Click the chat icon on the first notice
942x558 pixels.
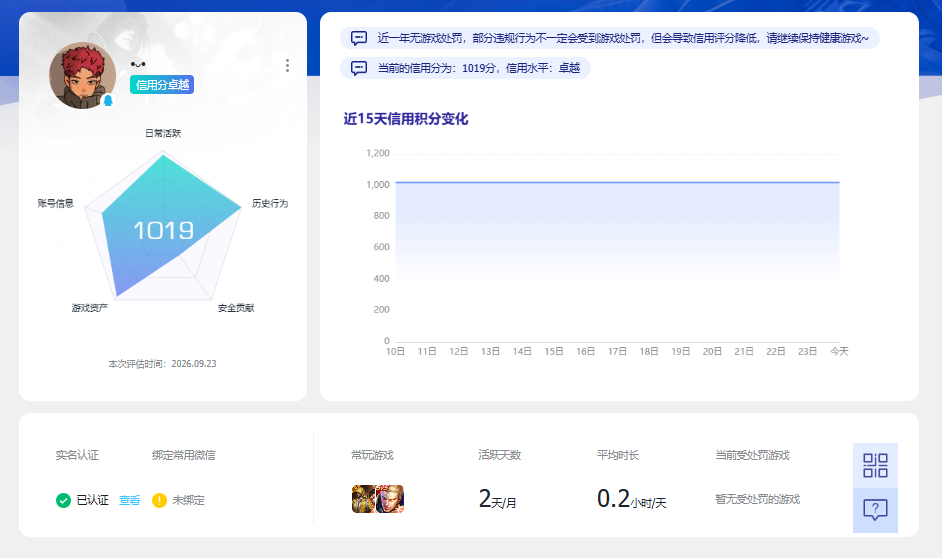(359, 38)
